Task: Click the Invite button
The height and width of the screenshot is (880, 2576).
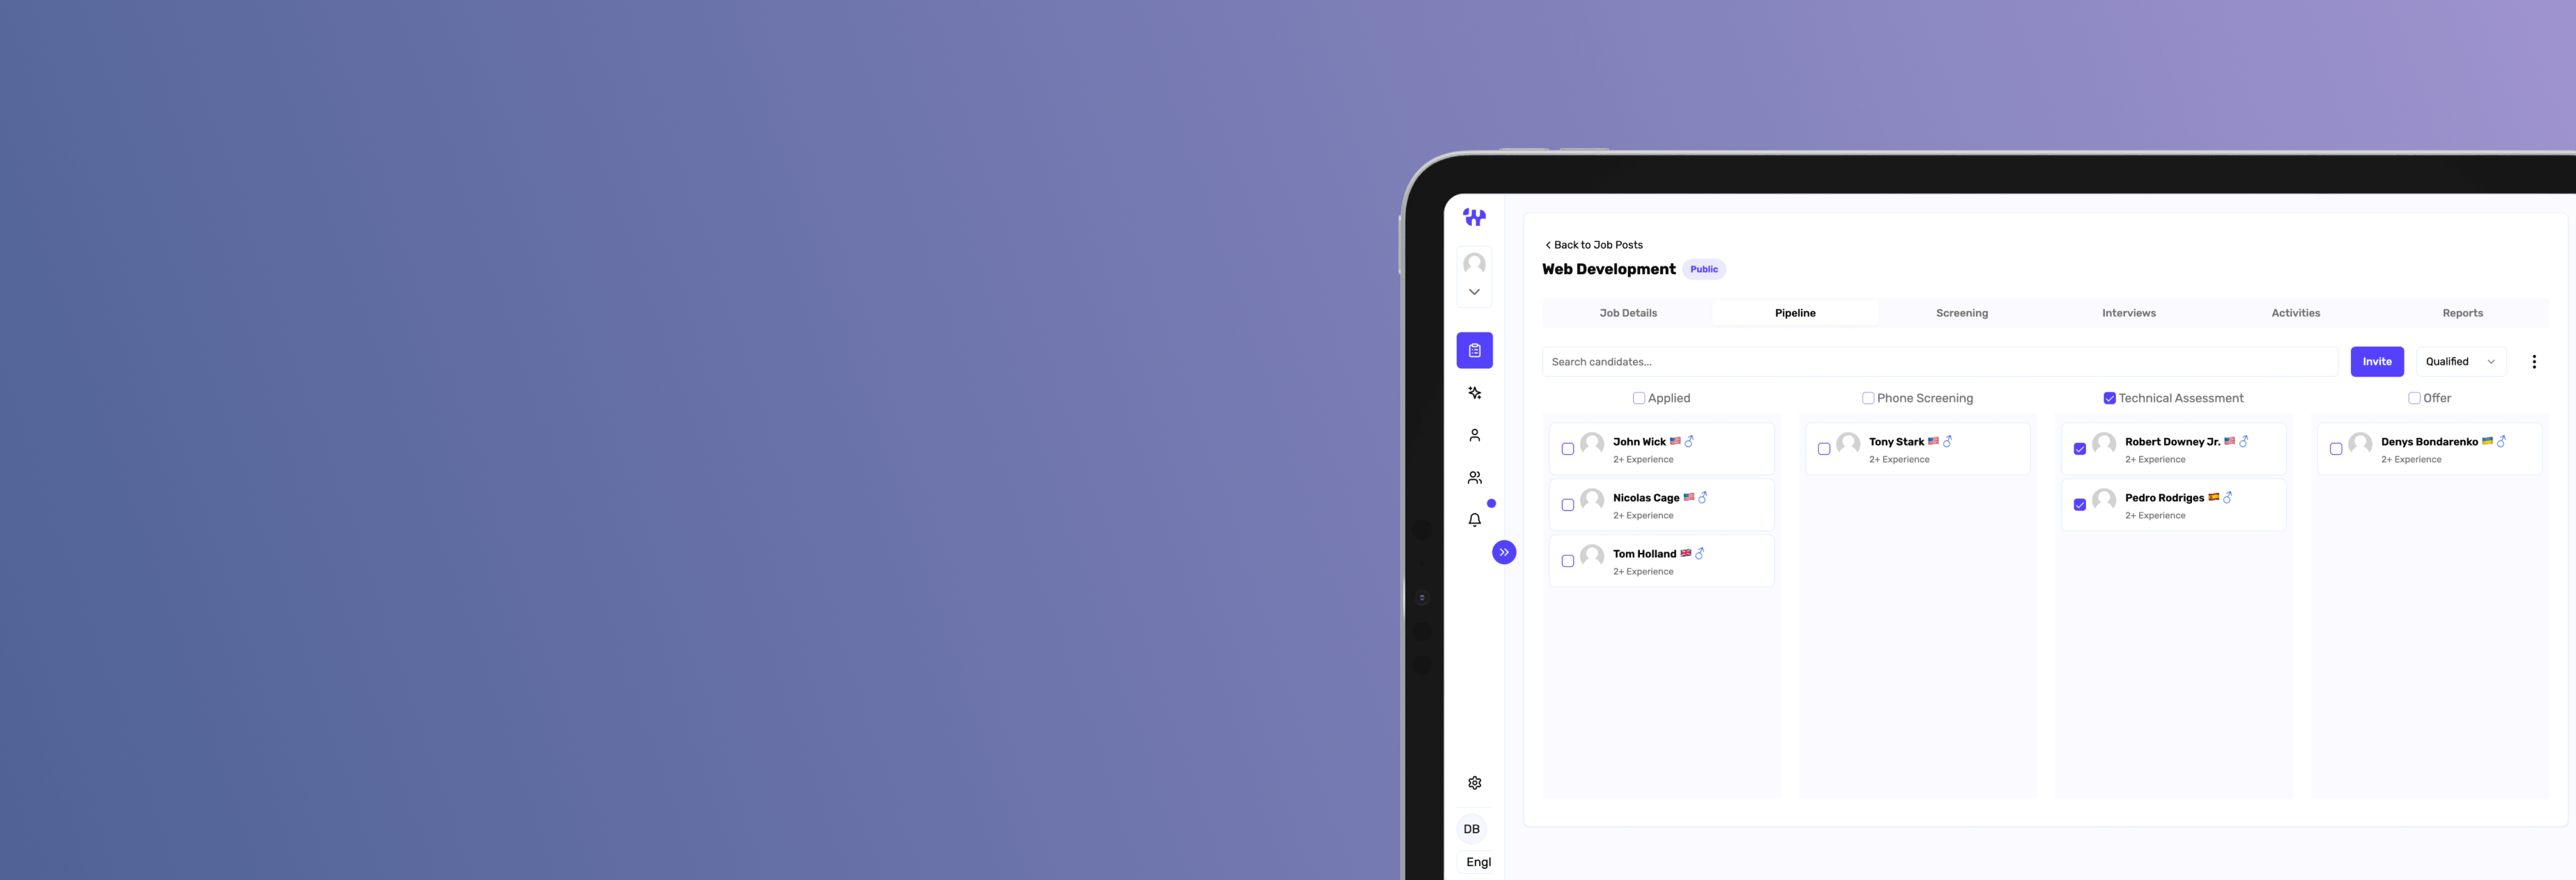Action: [2377, 361]
